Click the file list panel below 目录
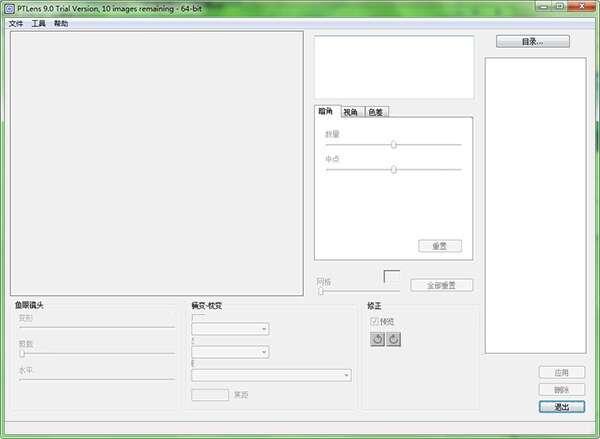The height and width of the screenshot is (439, 600). [535, 206]
